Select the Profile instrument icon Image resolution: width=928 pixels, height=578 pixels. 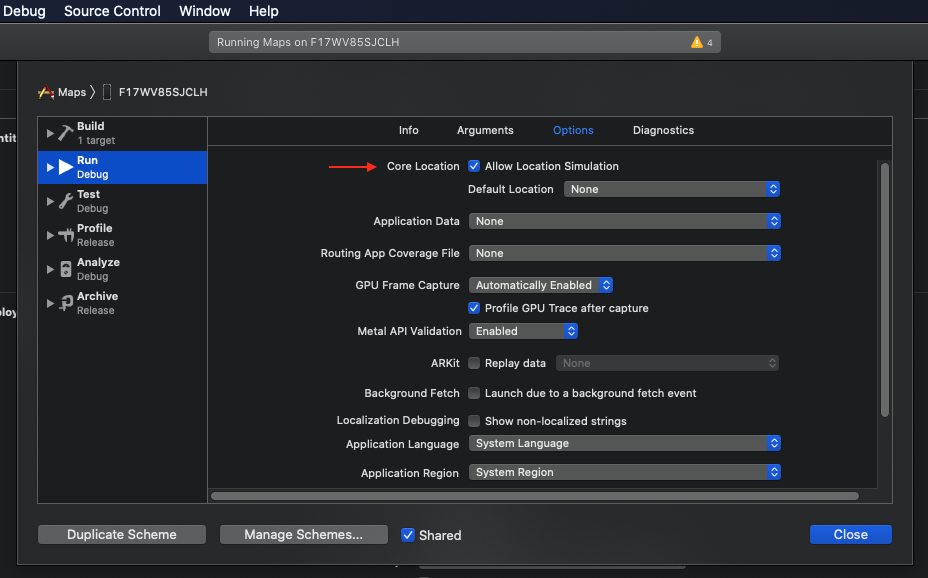[66, 235]
